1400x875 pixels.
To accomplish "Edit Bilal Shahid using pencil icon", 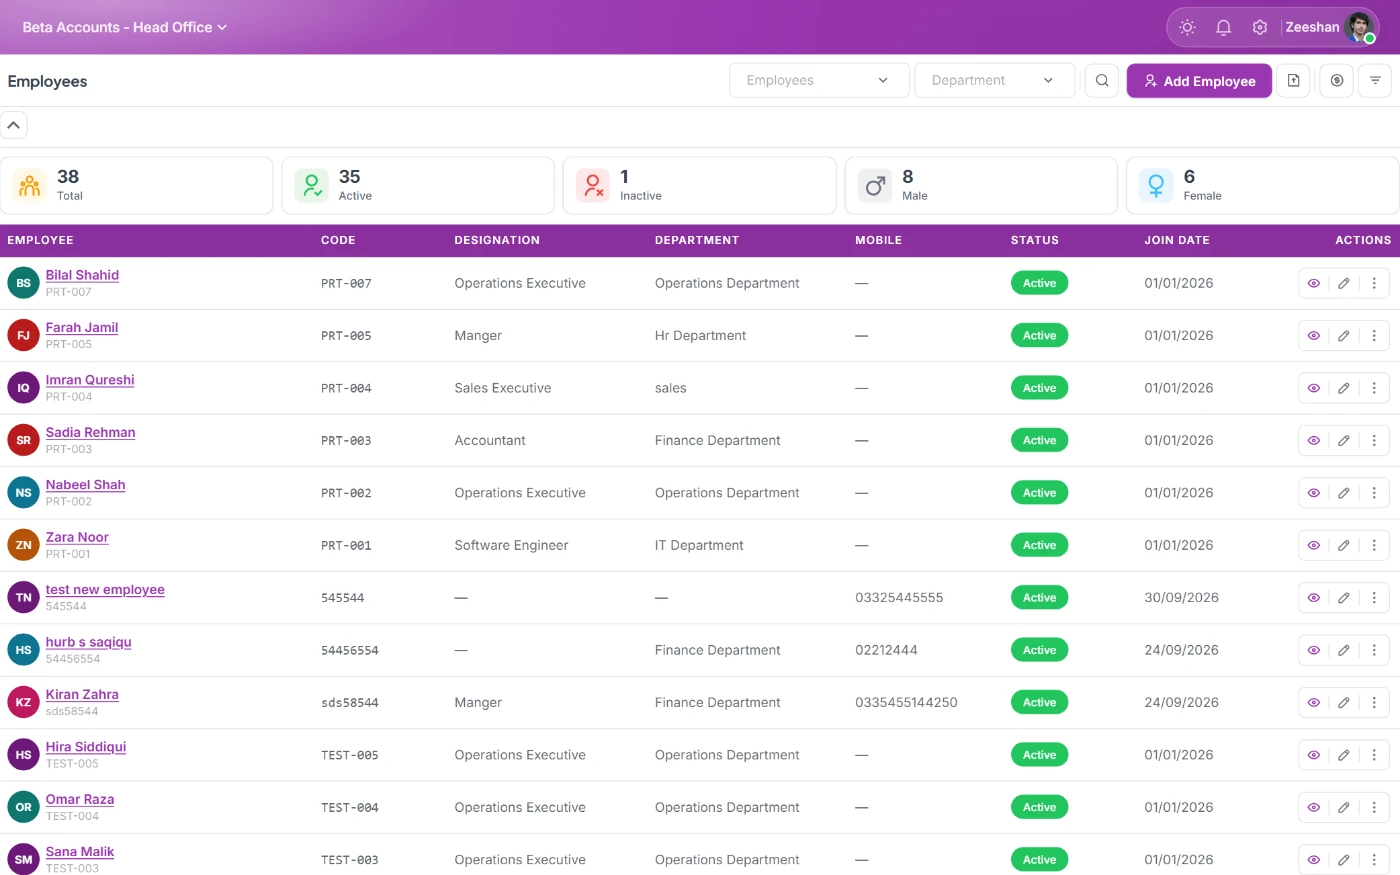I will 1344,283.
